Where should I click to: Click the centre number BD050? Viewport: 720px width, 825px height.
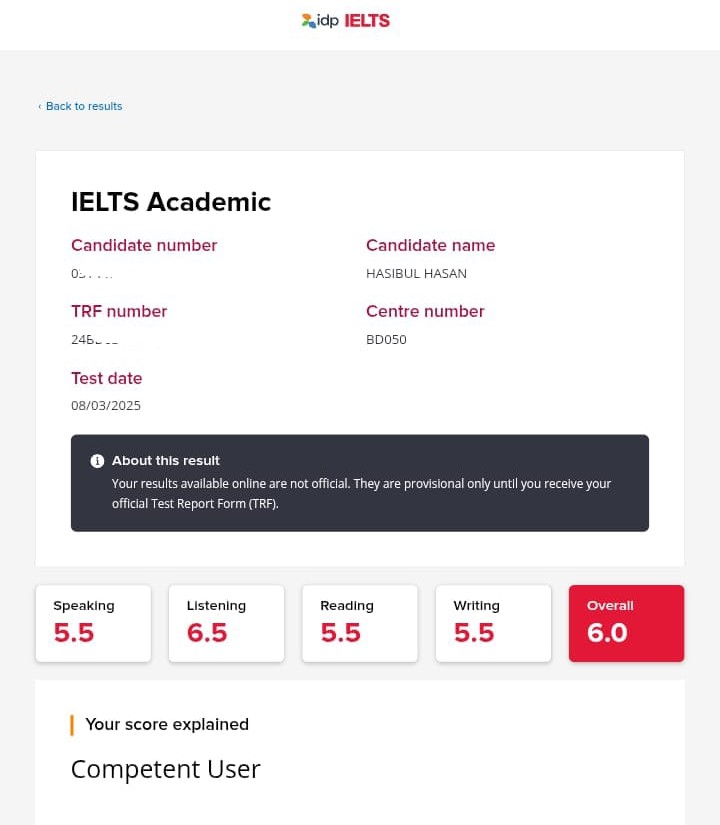click(386, 339)
